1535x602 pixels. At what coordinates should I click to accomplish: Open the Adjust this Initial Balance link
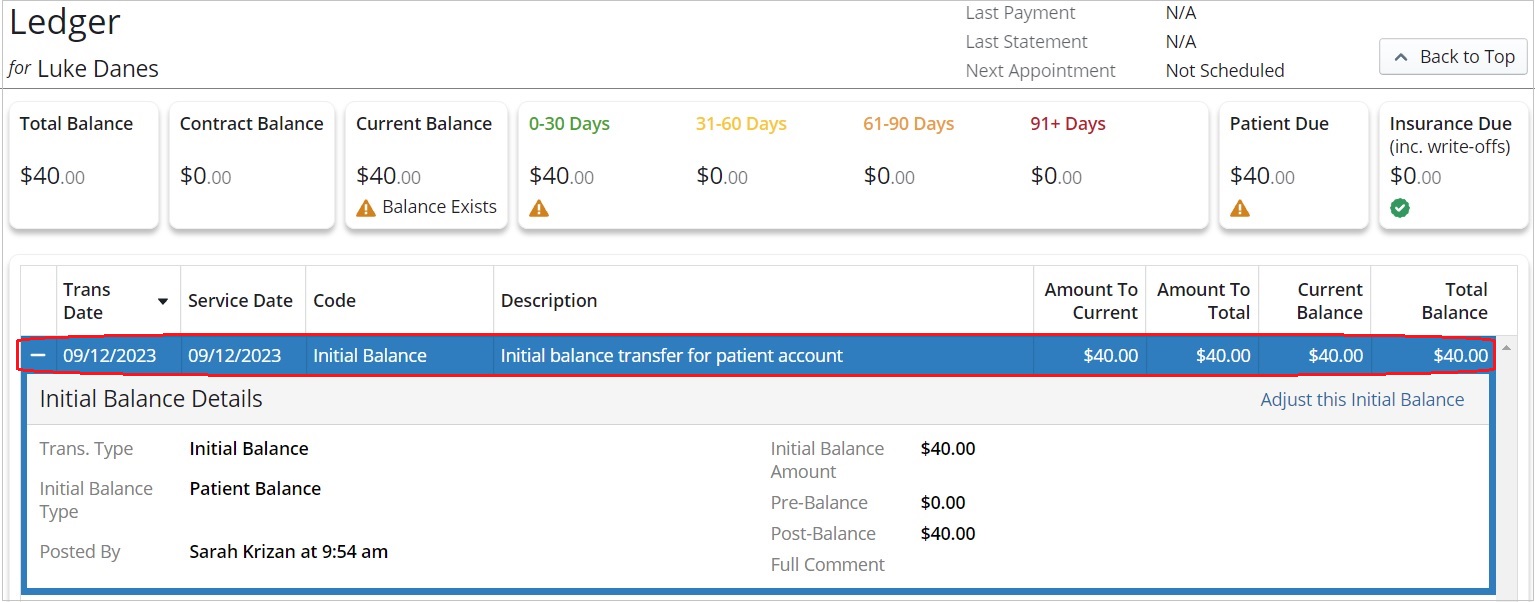[x=1362, y=400]
